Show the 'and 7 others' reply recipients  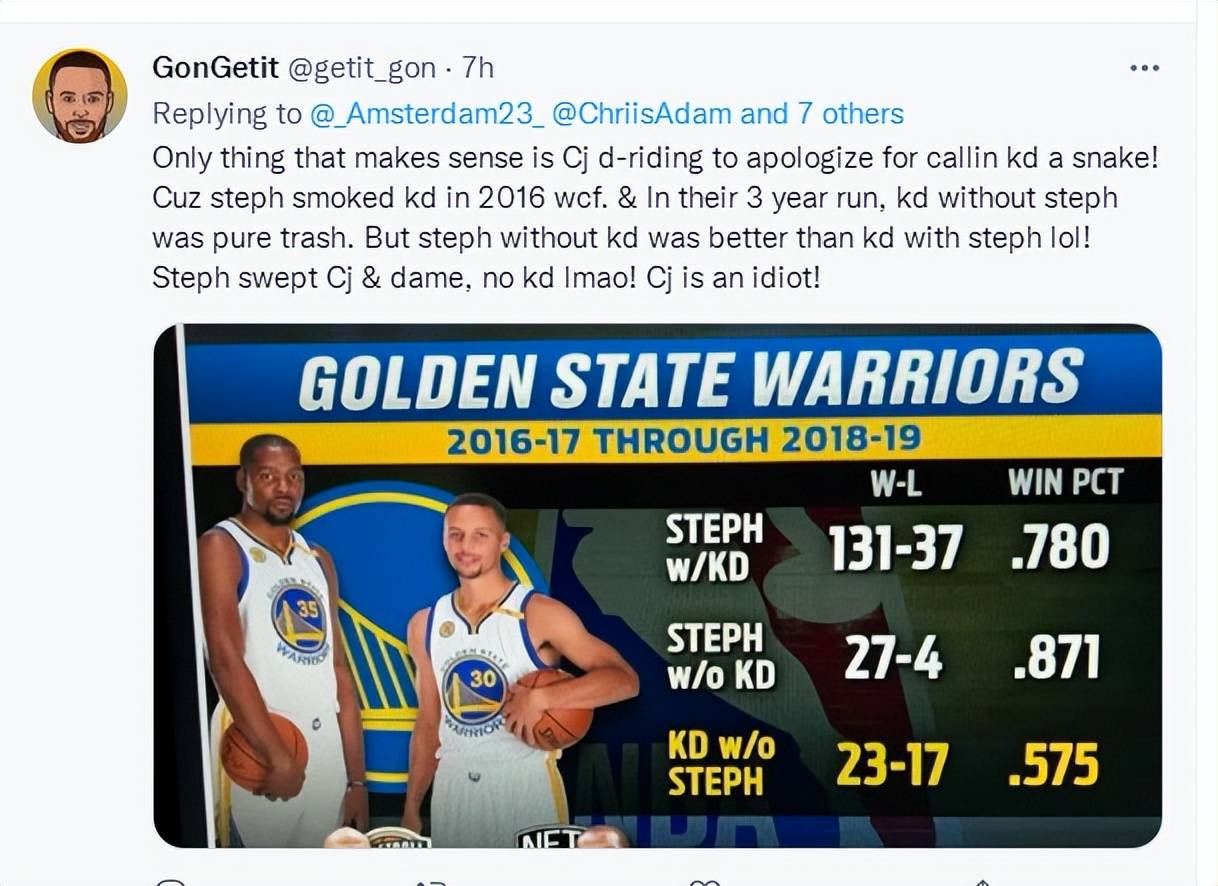point(821,114)
